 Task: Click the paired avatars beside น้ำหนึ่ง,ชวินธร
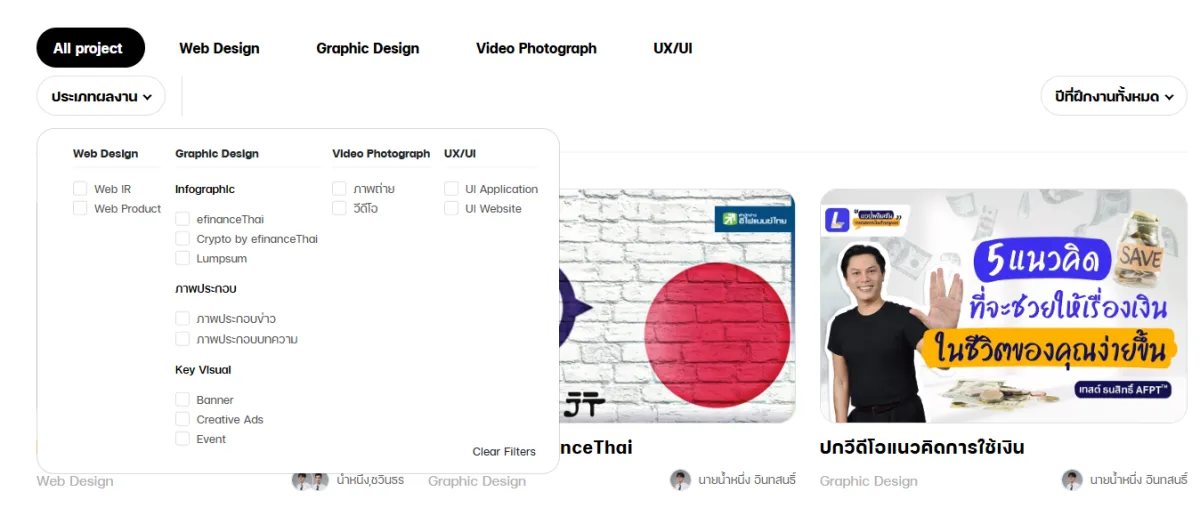(310, 480)
